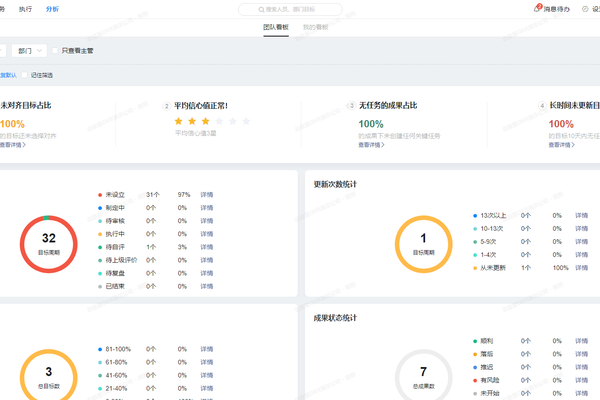Open 查看详情 under 长时间未更新目标
Viewport: 600px width, 400px height.
pyautogui.click(x=561, y=145)
